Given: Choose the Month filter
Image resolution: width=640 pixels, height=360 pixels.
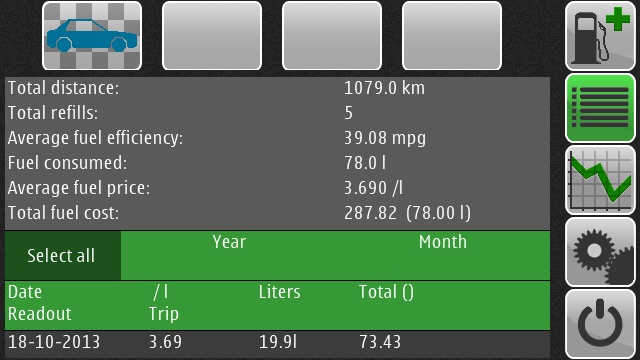Looking at the screenshot, I should click(x=442, y=242).
